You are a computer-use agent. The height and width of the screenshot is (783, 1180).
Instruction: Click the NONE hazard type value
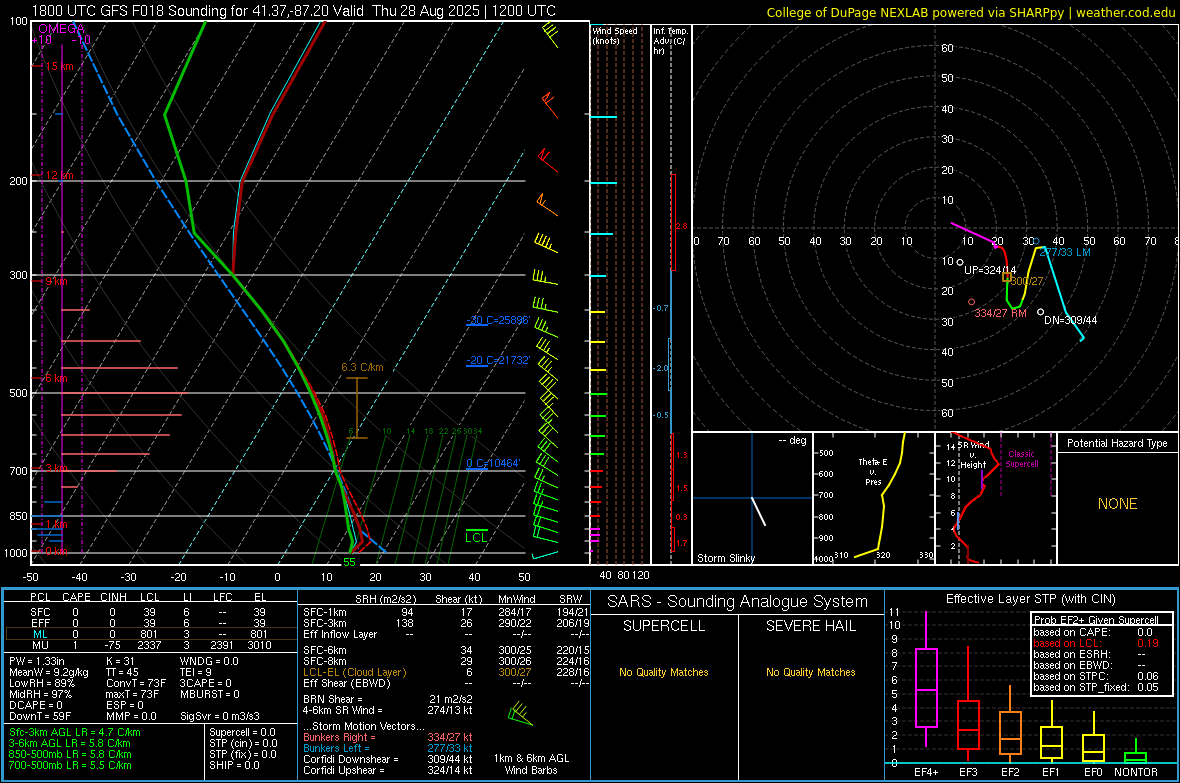click(x=1117, y=504)
